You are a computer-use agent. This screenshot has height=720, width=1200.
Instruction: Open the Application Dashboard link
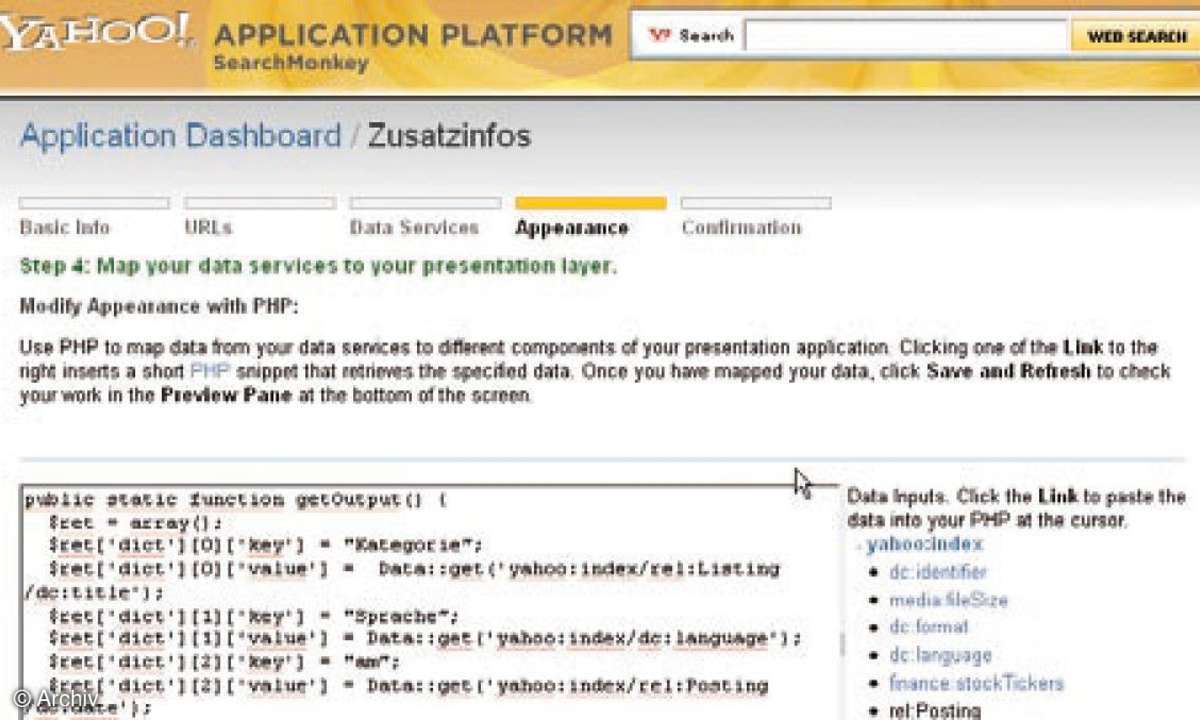(x=180, y=135)
